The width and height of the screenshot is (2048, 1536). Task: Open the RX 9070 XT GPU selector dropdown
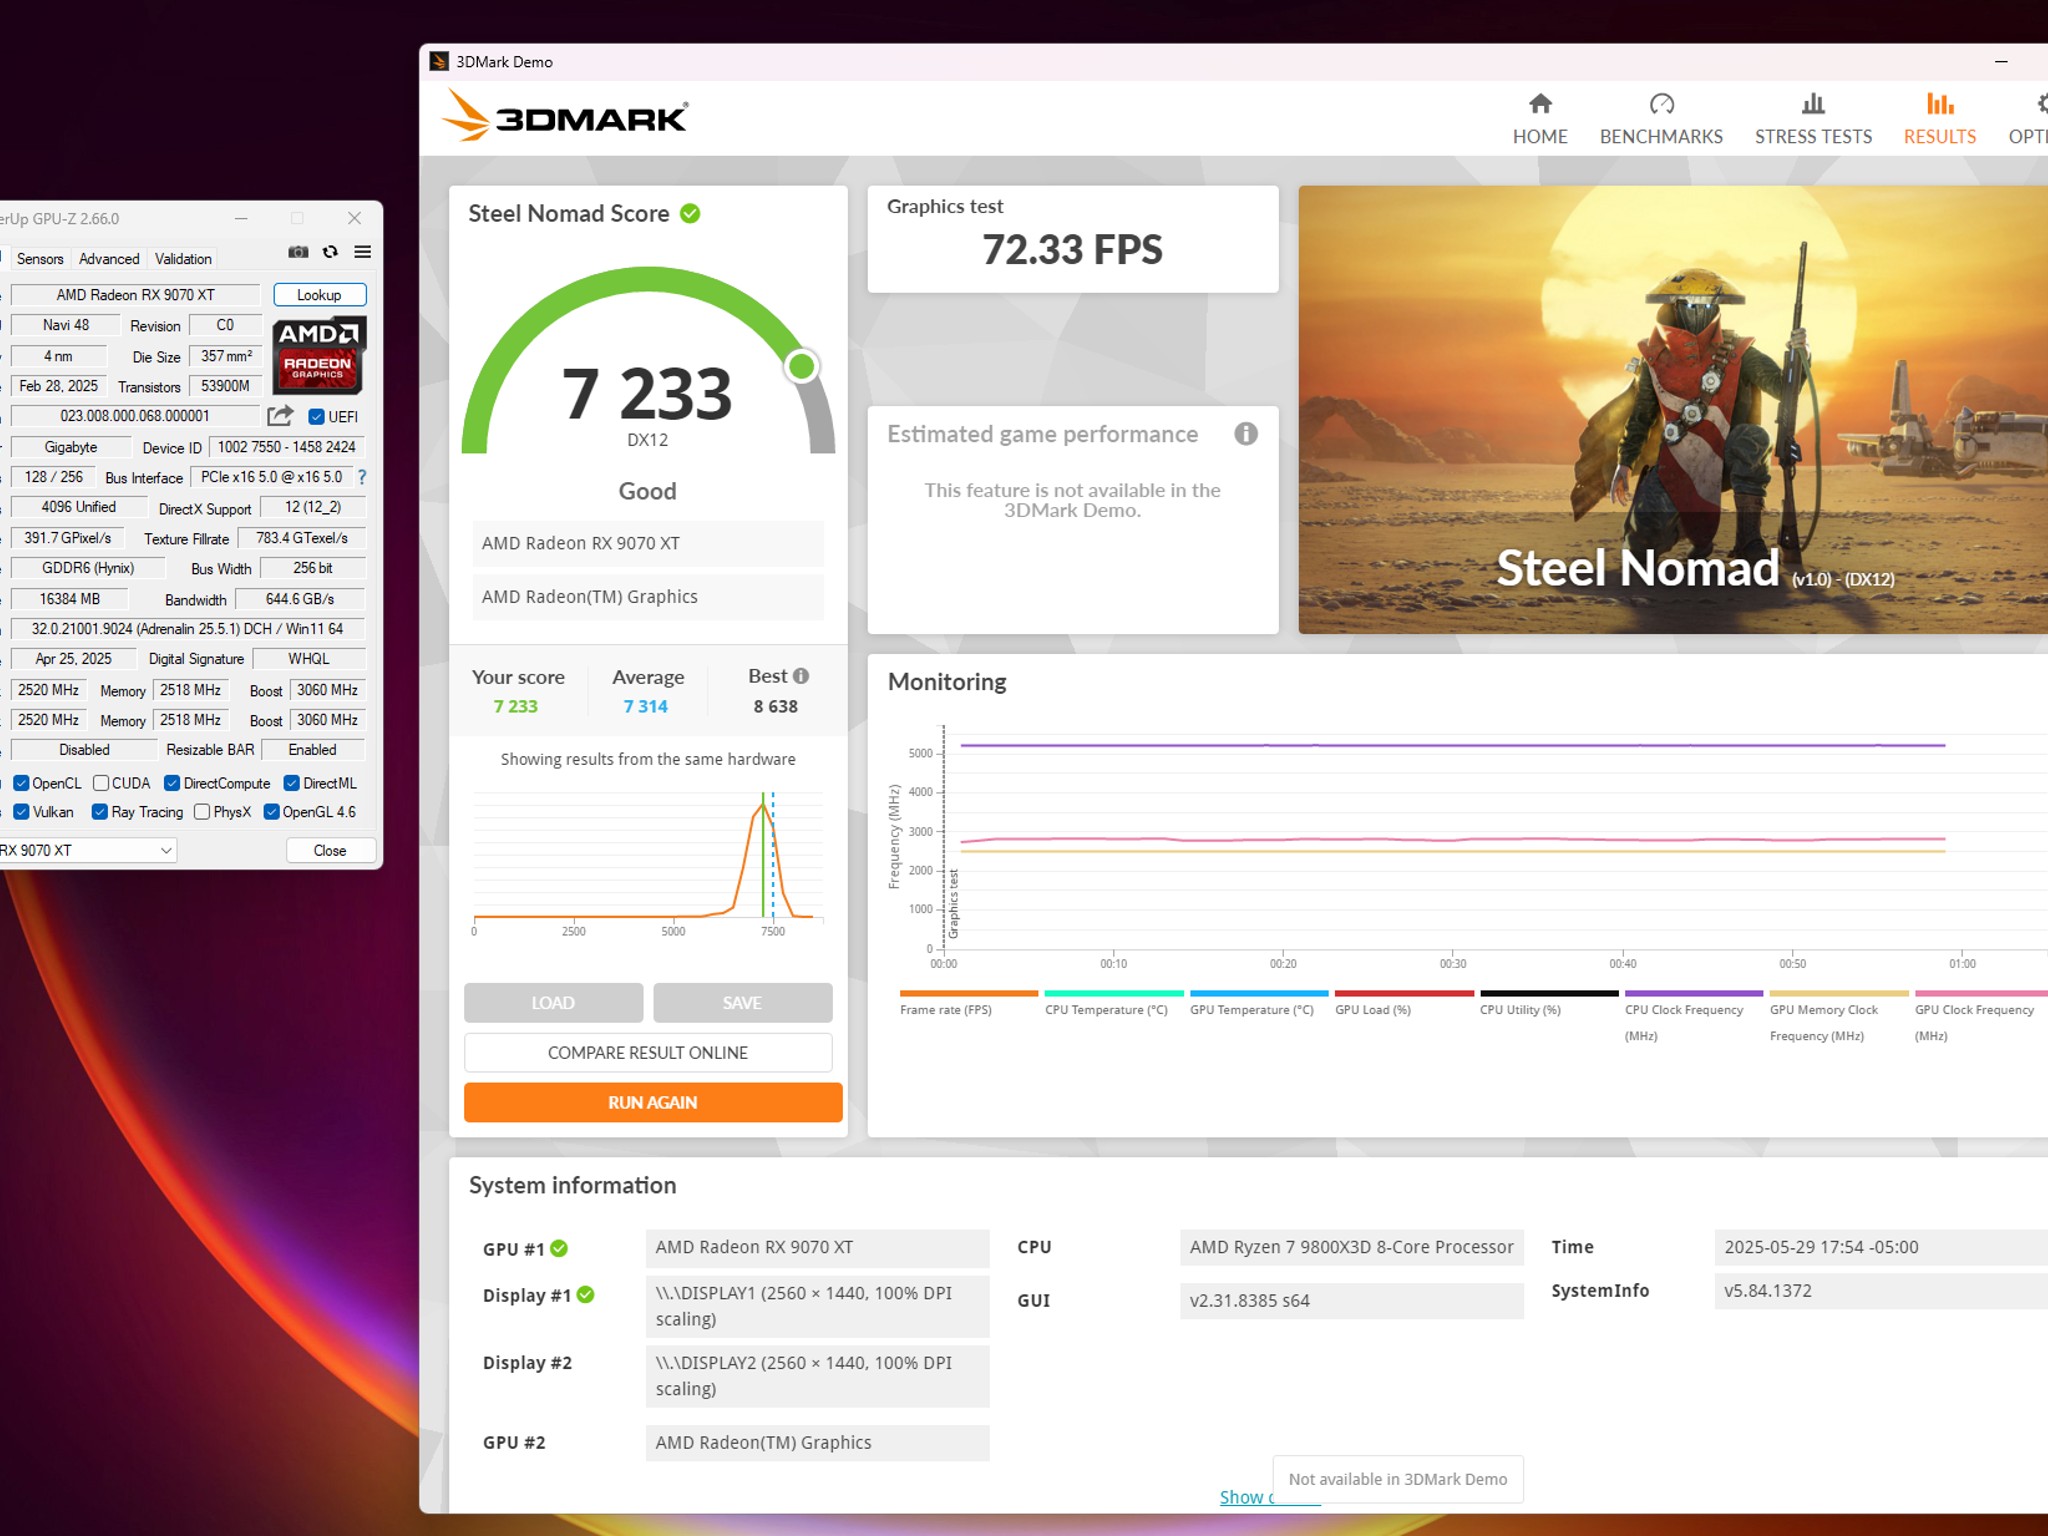[x=86, y=850]
